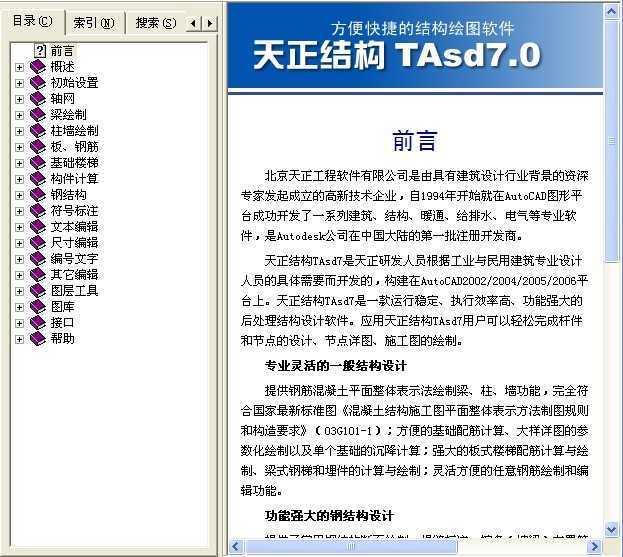Image resolution: width=623 pixels, height=557 pixels.
Task: Click the vertical scrollbar down arrow
Action: 611,529
